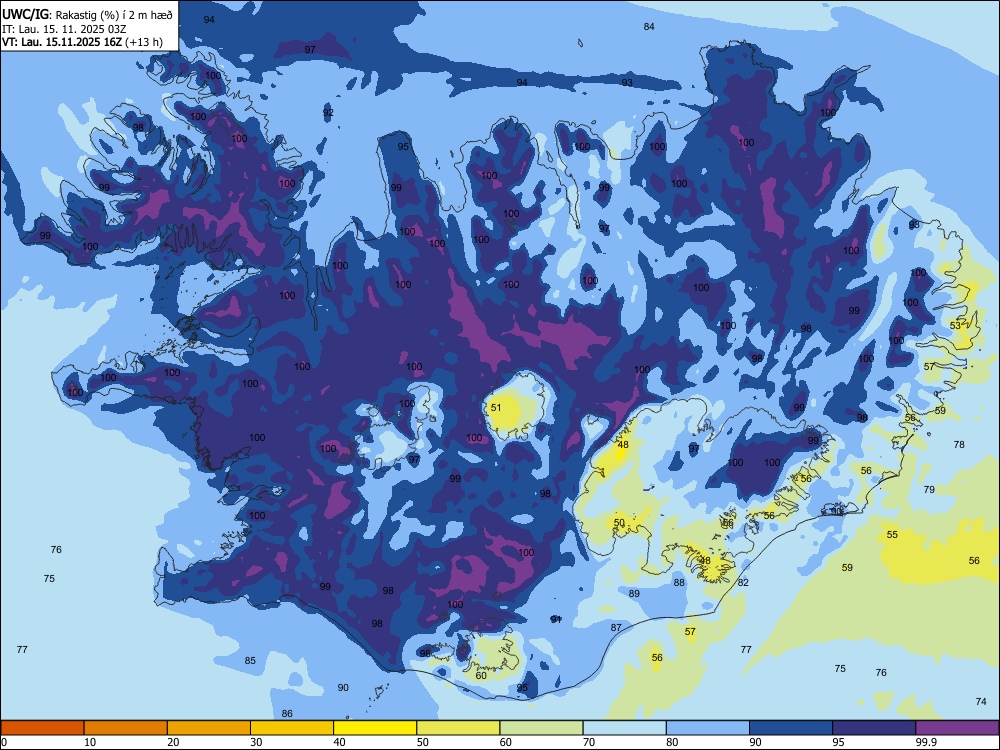Click the map value '84' near top
This screenshot has width=1000, height=750.
649,27
